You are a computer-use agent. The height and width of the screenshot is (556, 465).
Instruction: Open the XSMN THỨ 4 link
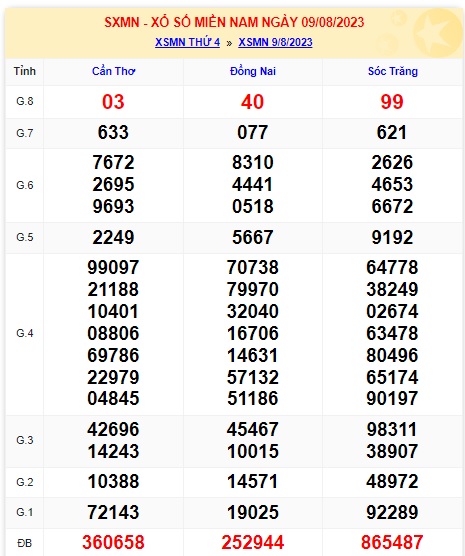[x=187, y=42]
